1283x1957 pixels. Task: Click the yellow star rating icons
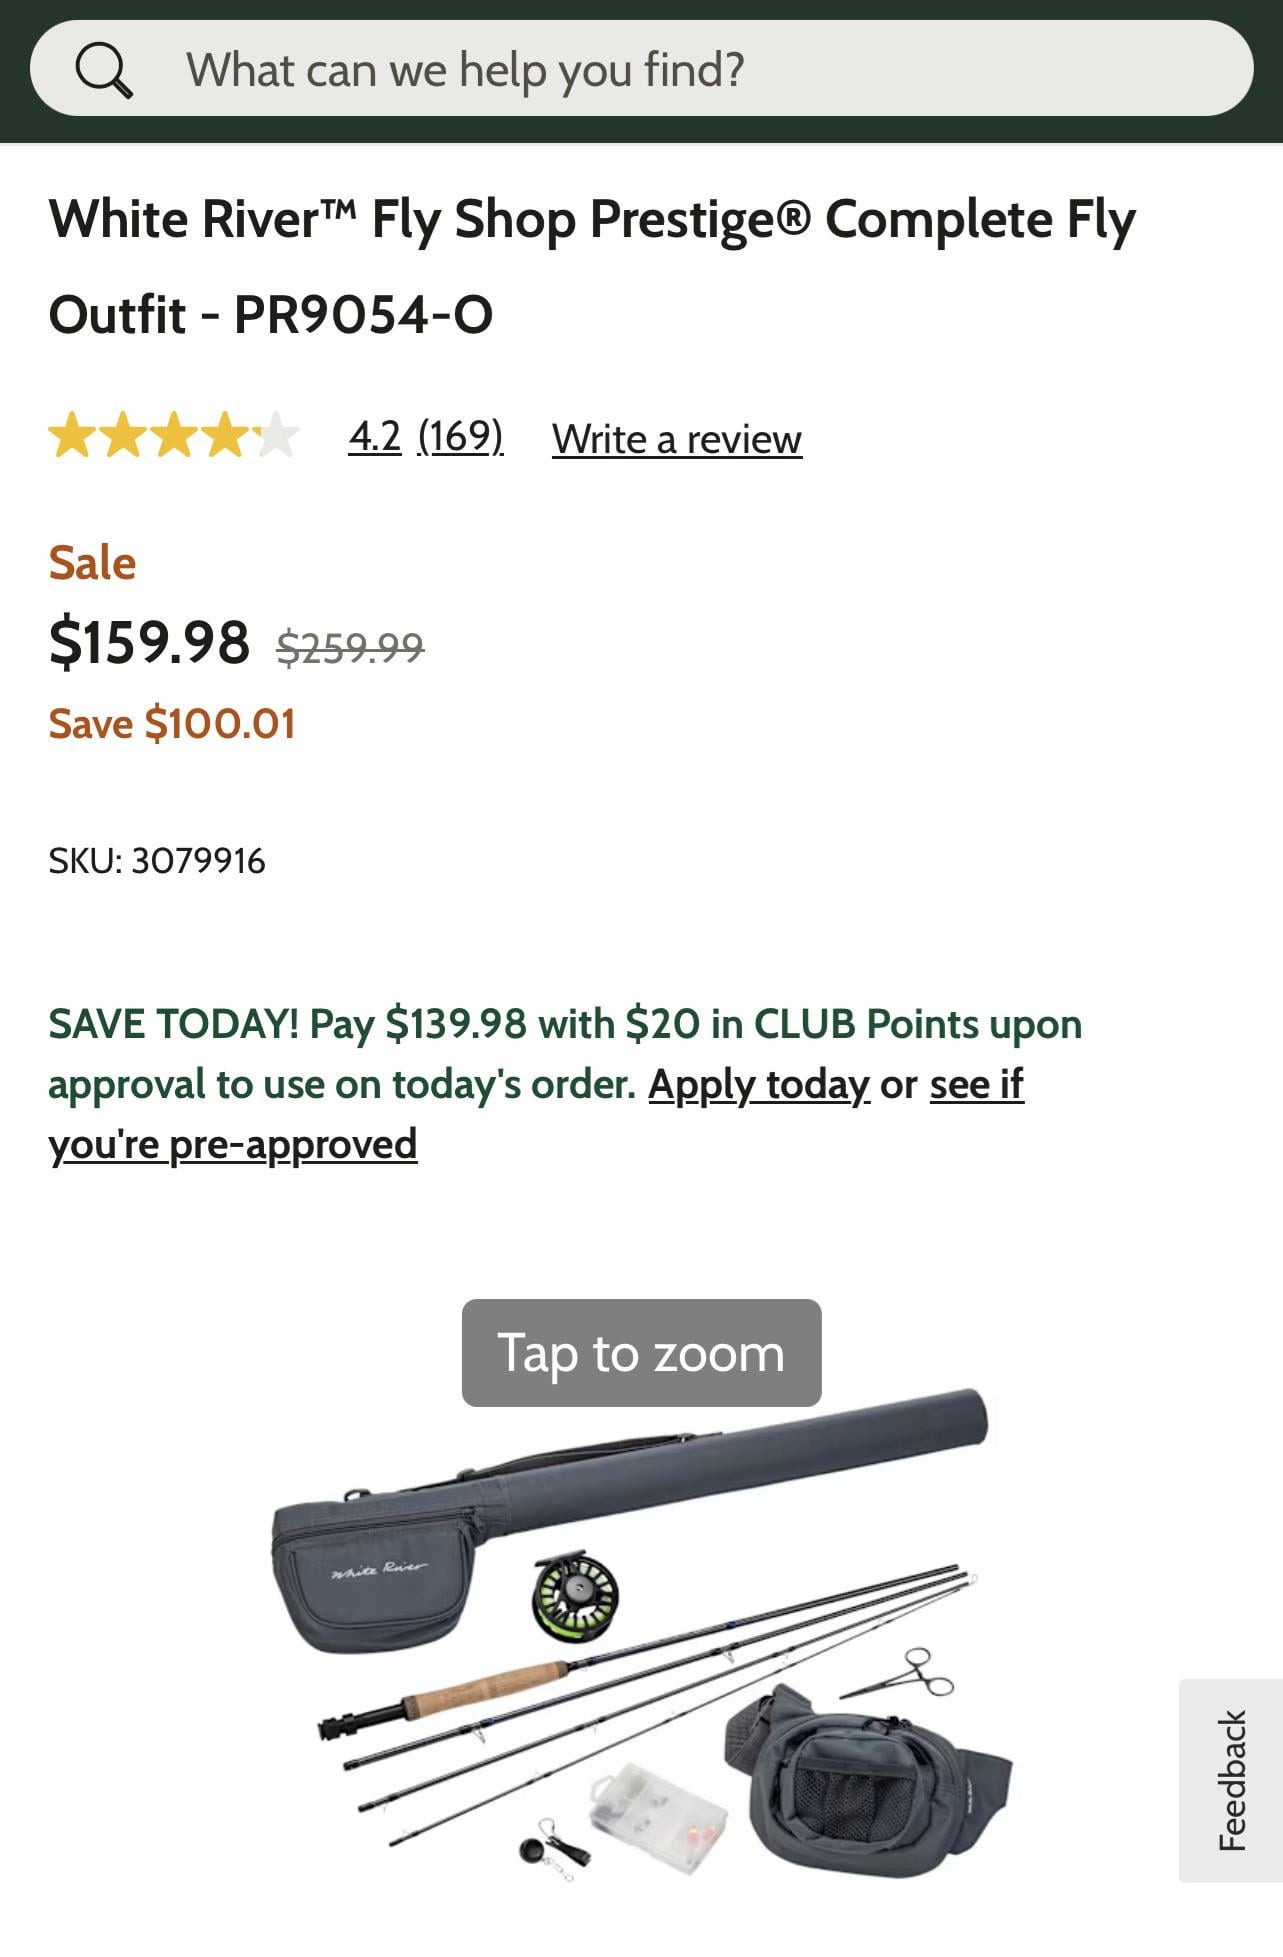(173, 436)
